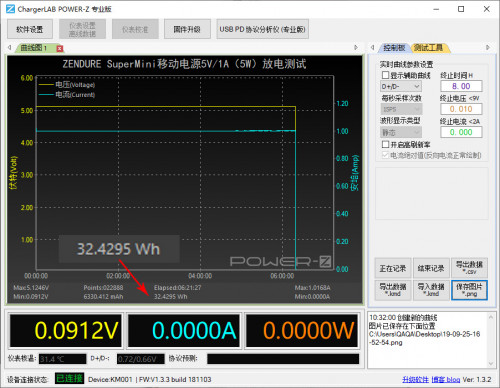
Task: Enable 显示辅助曲线 checkbox
Action: click(385, 75)
